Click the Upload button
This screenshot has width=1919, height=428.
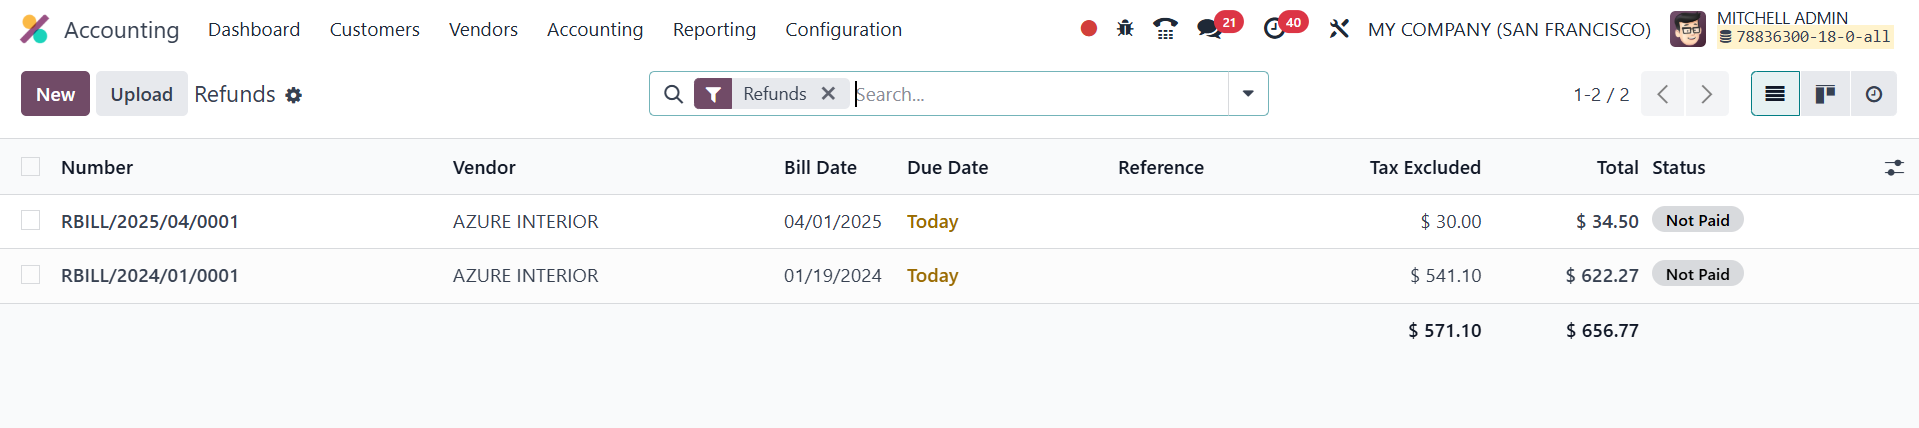[141, 94]
